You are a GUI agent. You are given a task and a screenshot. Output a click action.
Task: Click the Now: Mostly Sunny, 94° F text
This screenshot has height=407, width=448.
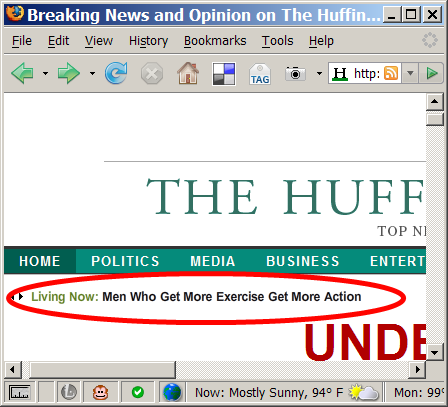[x=269, y=393]
